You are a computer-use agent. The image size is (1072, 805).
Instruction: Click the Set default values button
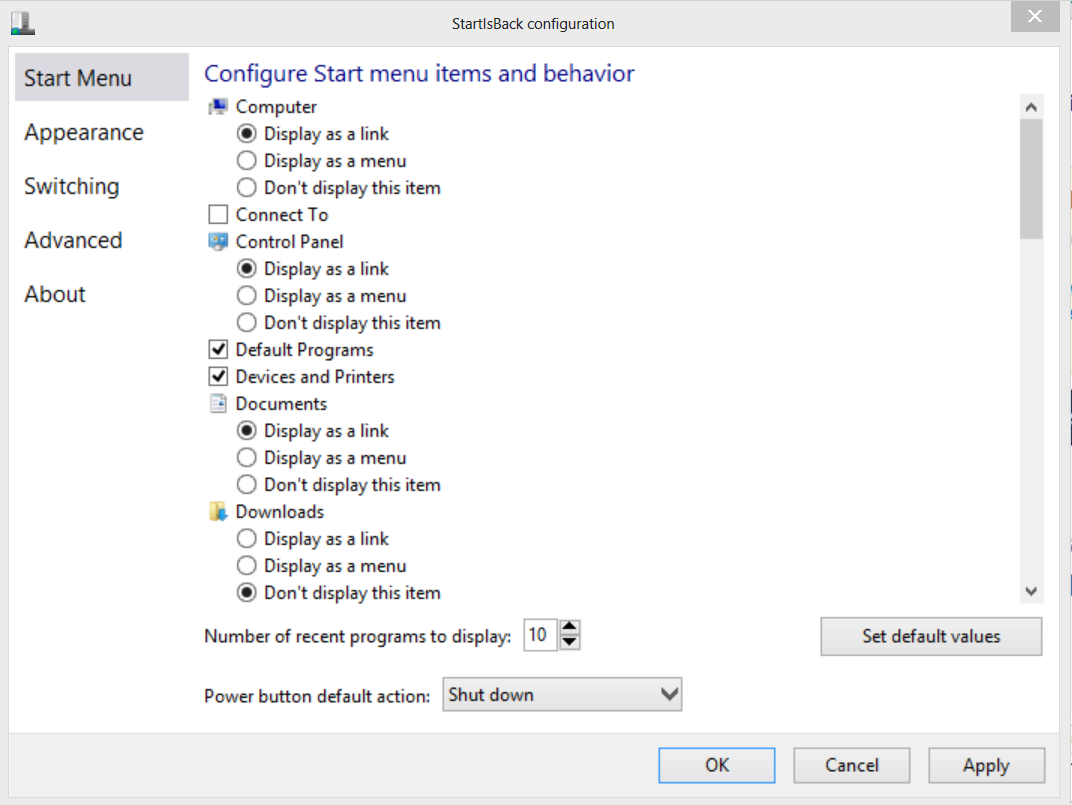(x=931, y=637)
